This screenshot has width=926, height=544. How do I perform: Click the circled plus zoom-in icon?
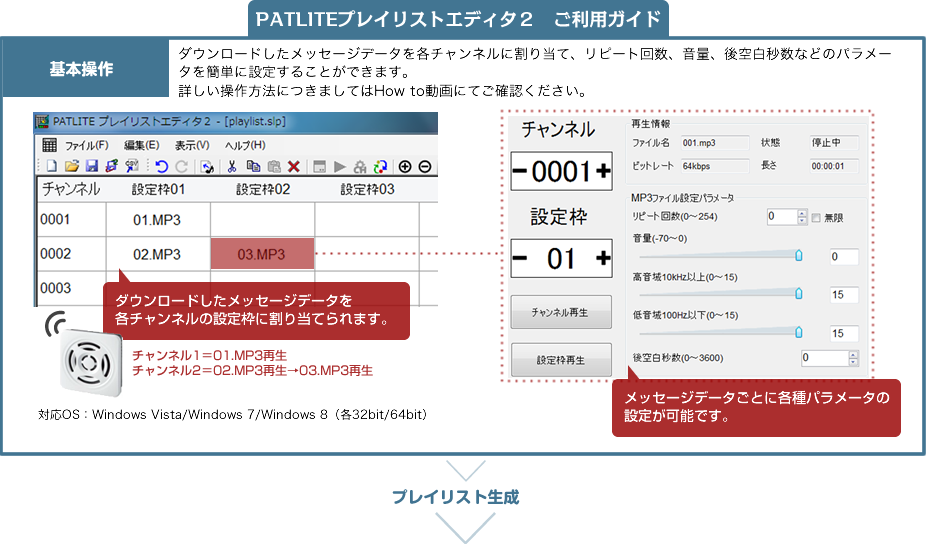click(405, 167)
